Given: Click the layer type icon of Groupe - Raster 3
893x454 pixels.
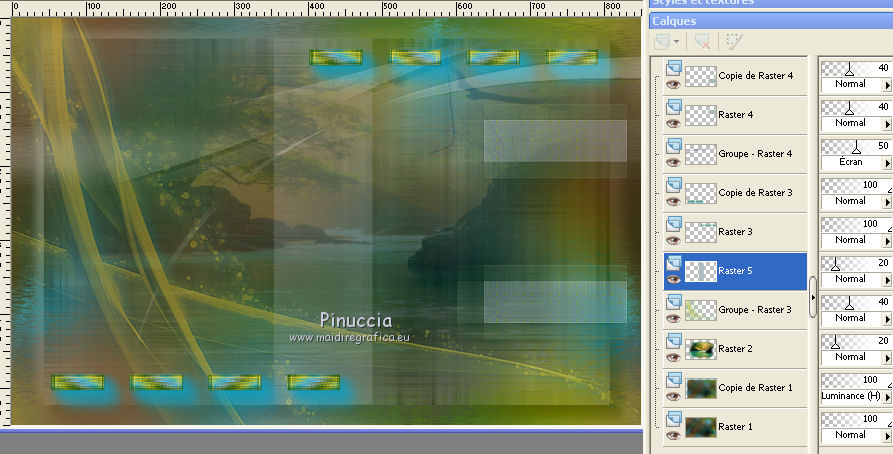Looking at the screenshot, I should coord(674,302).
